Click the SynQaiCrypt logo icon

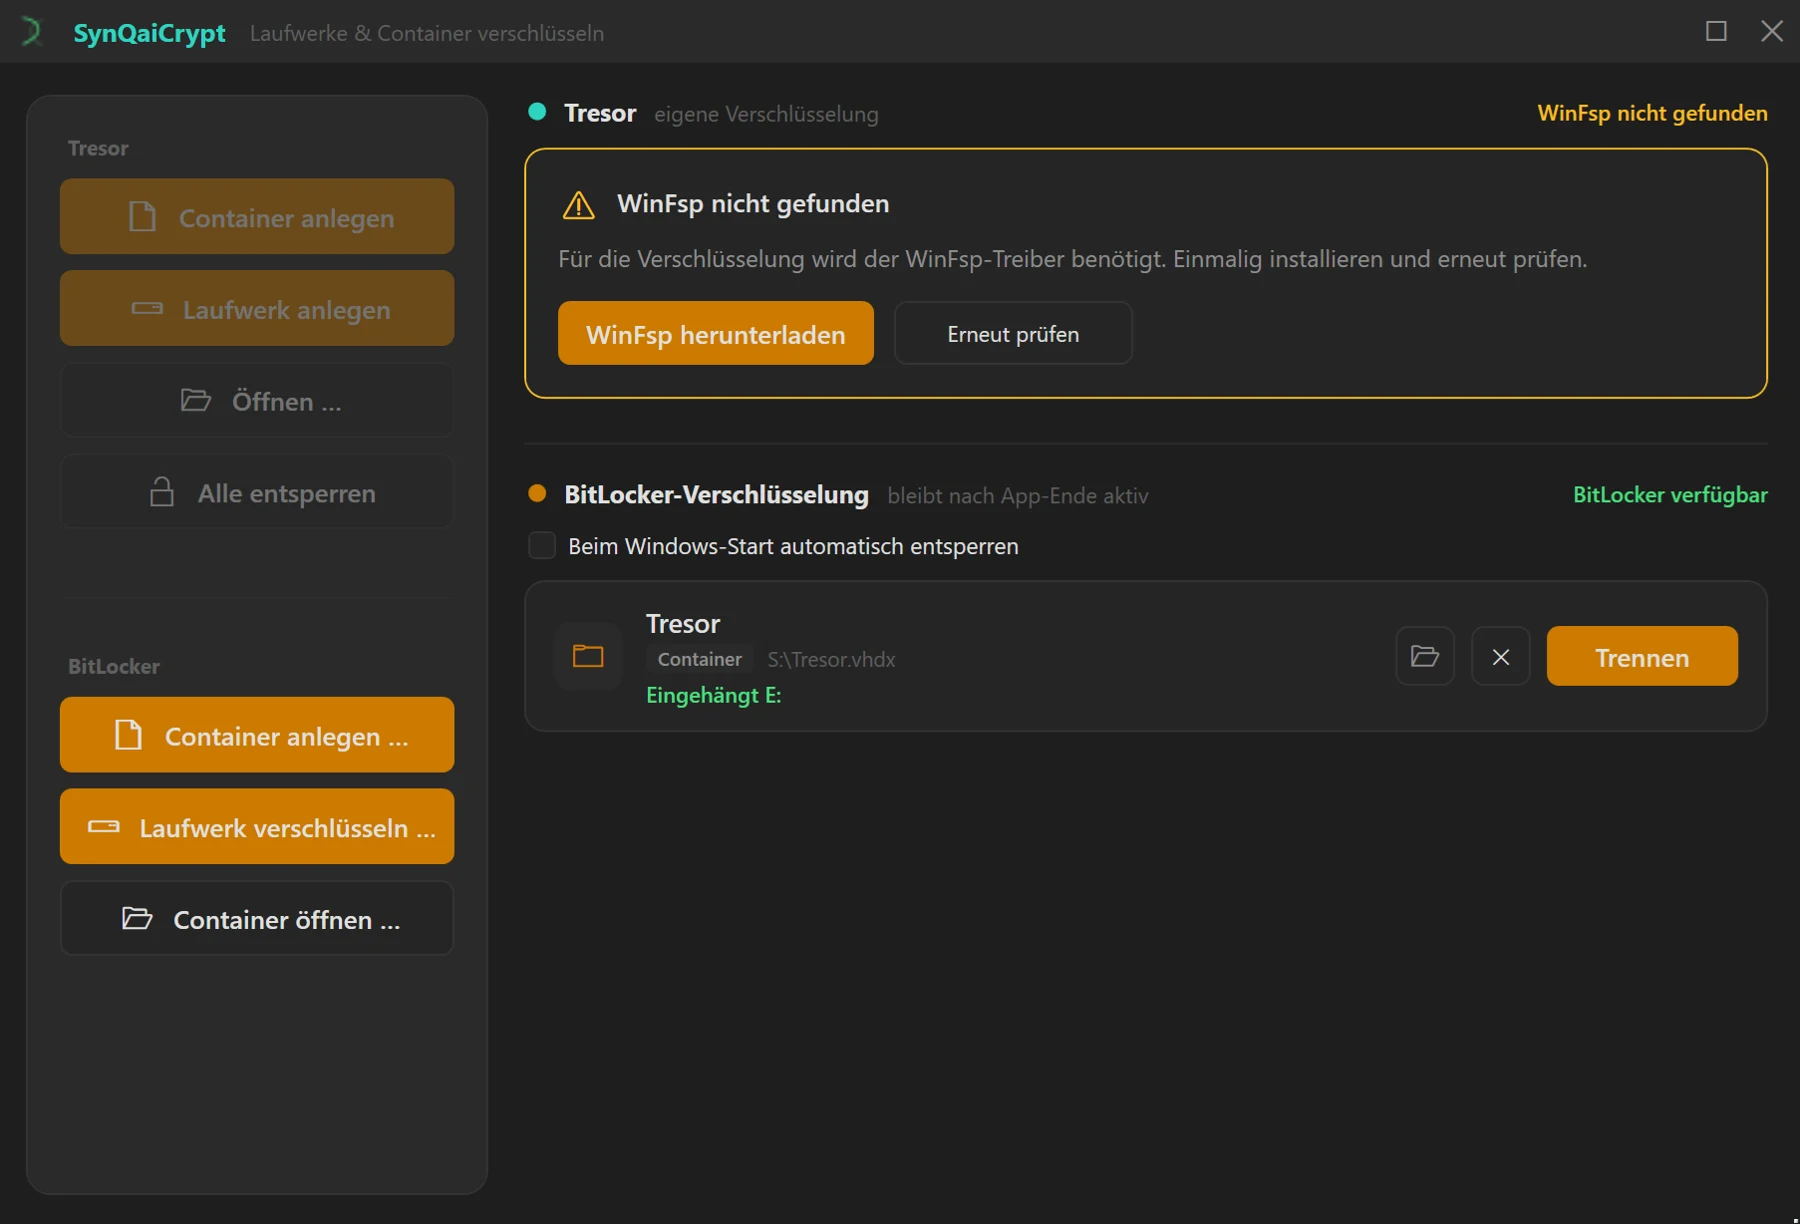click(x=32, y=32)
